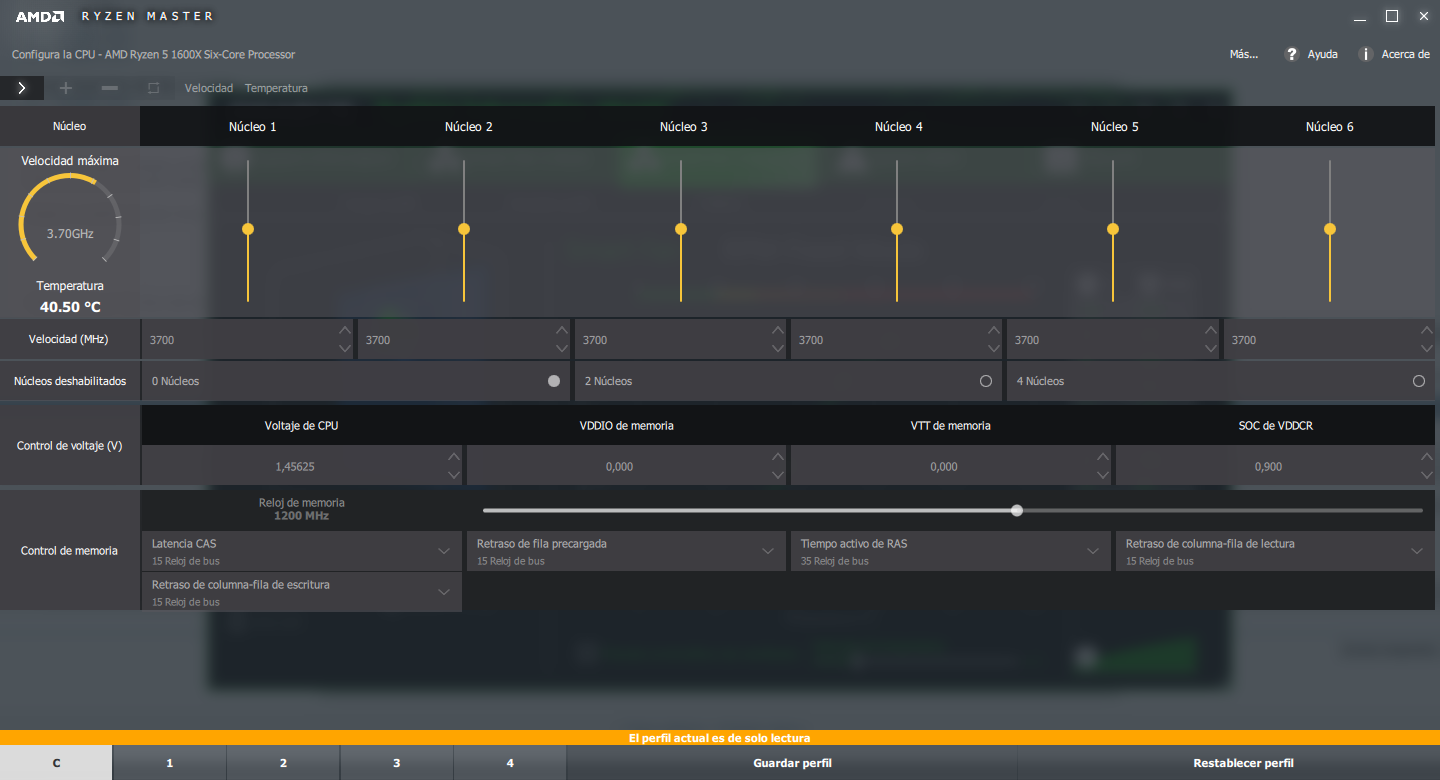
Task: Show the Temperatura view
Action: (x=276, y=88)
